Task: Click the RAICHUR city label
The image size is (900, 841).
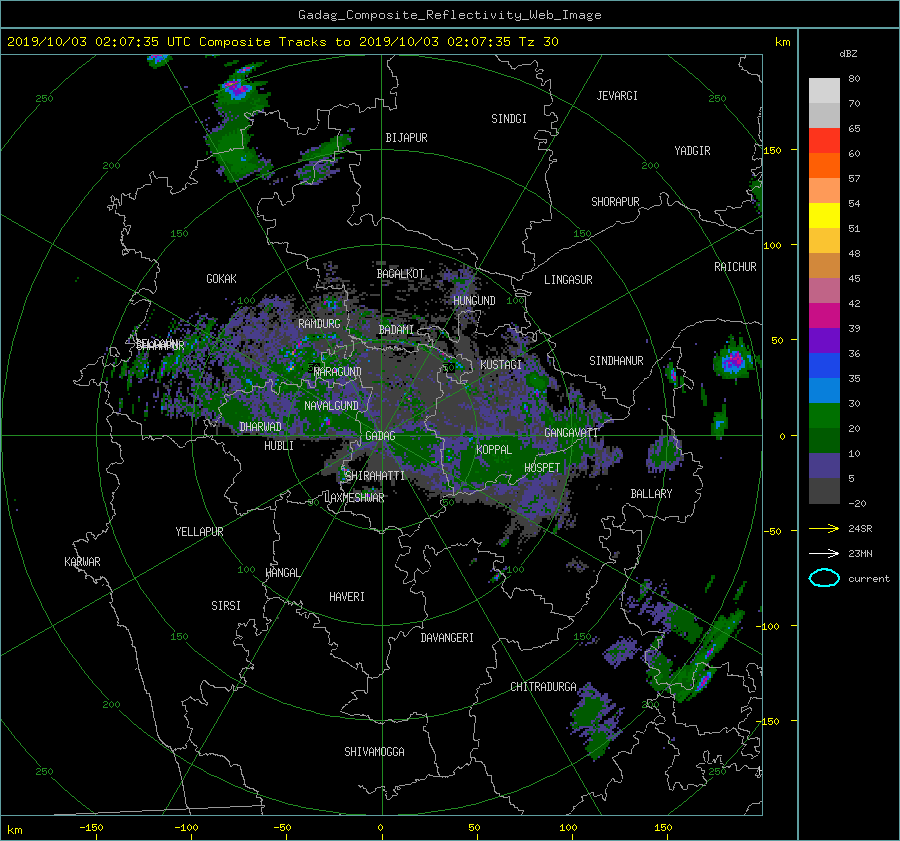Action: point(735,267)
